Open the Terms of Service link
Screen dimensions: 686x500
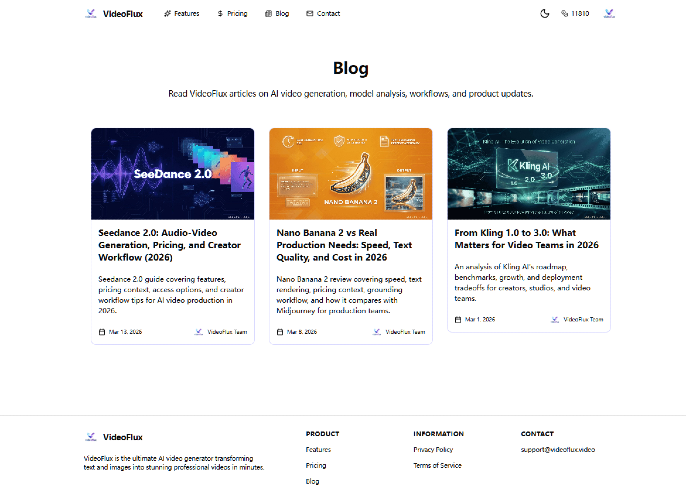pyautogui.click(x=438, y=465)
